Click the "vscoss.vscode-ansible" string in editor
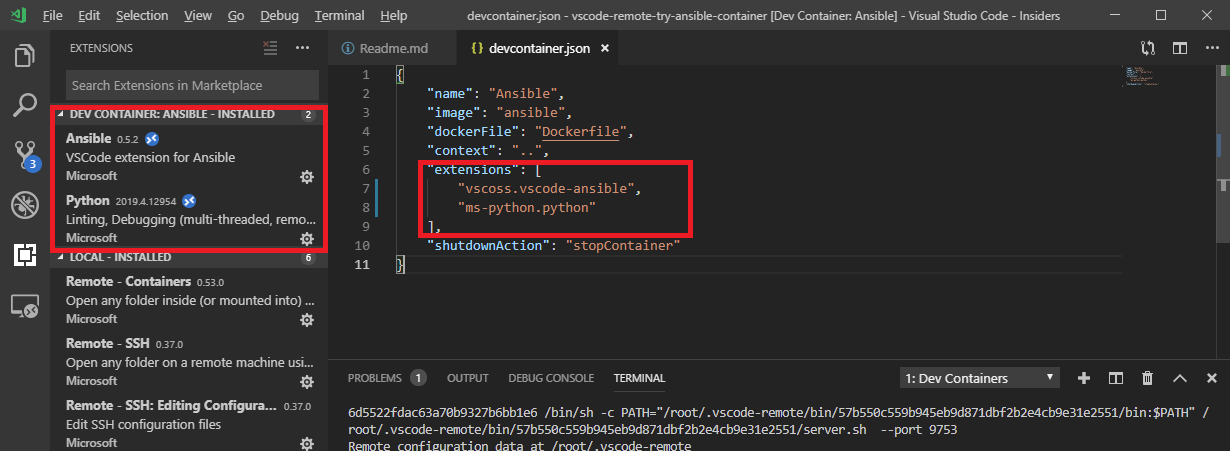Image resolution: width=1230 pixels, height=451 pixels. (547, 187)
